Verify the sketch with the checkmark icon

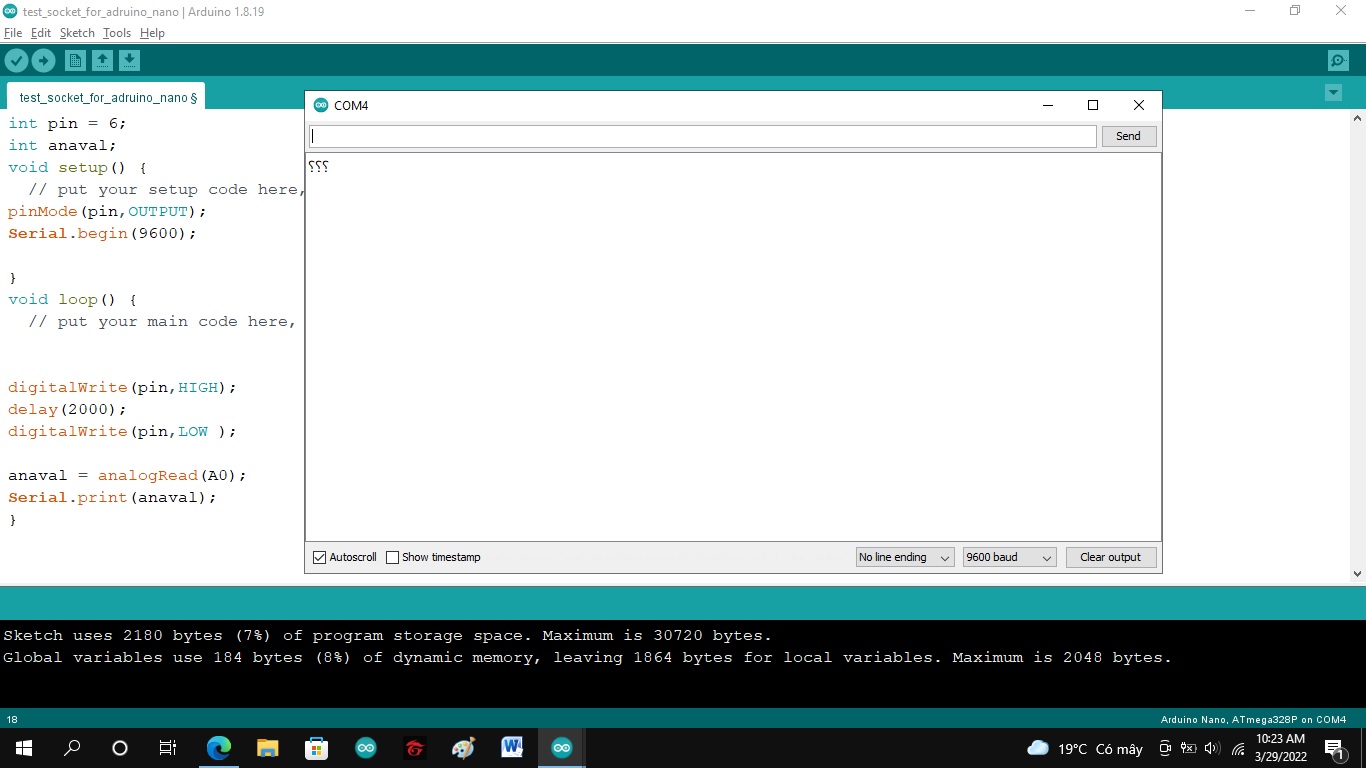[16, 60]
